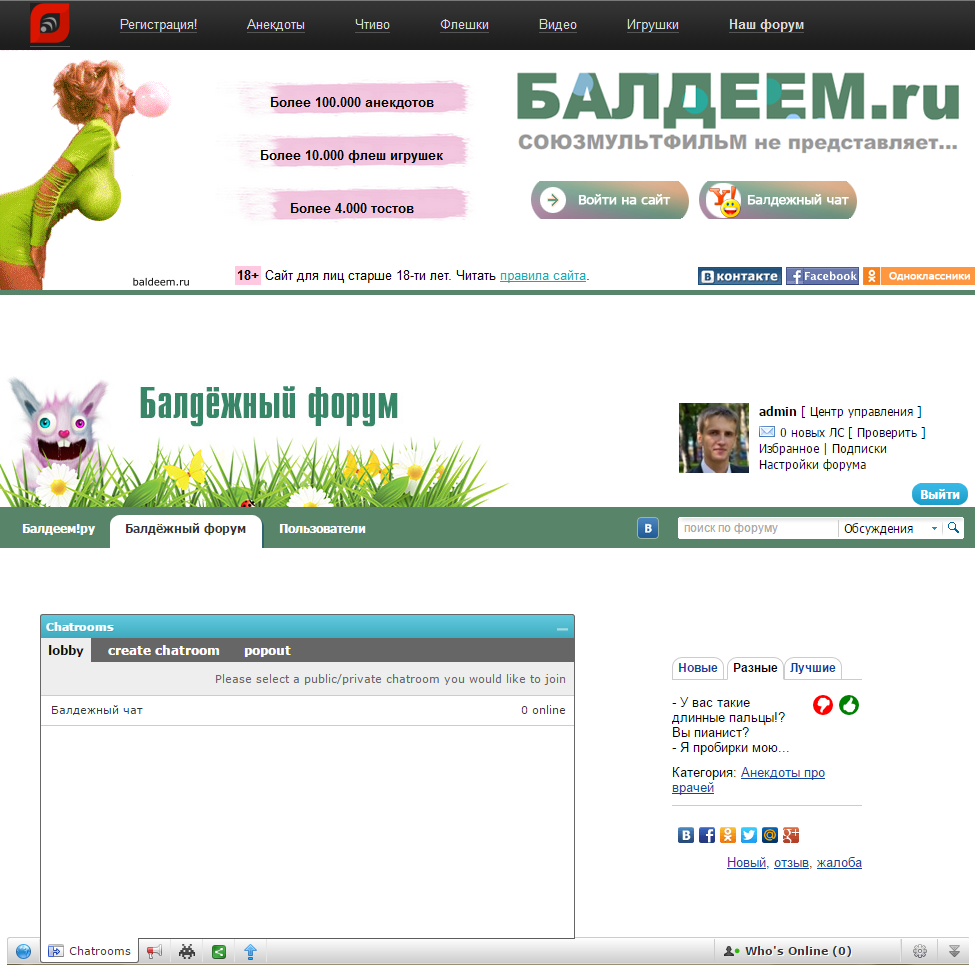Switch to Новые jokes tab
This screenshot has width=975, height=965.
(698, 668)
